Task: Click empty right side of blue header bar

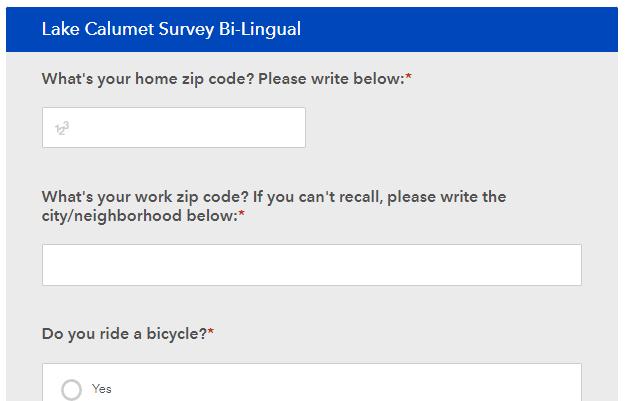Action: click(480, 29)
